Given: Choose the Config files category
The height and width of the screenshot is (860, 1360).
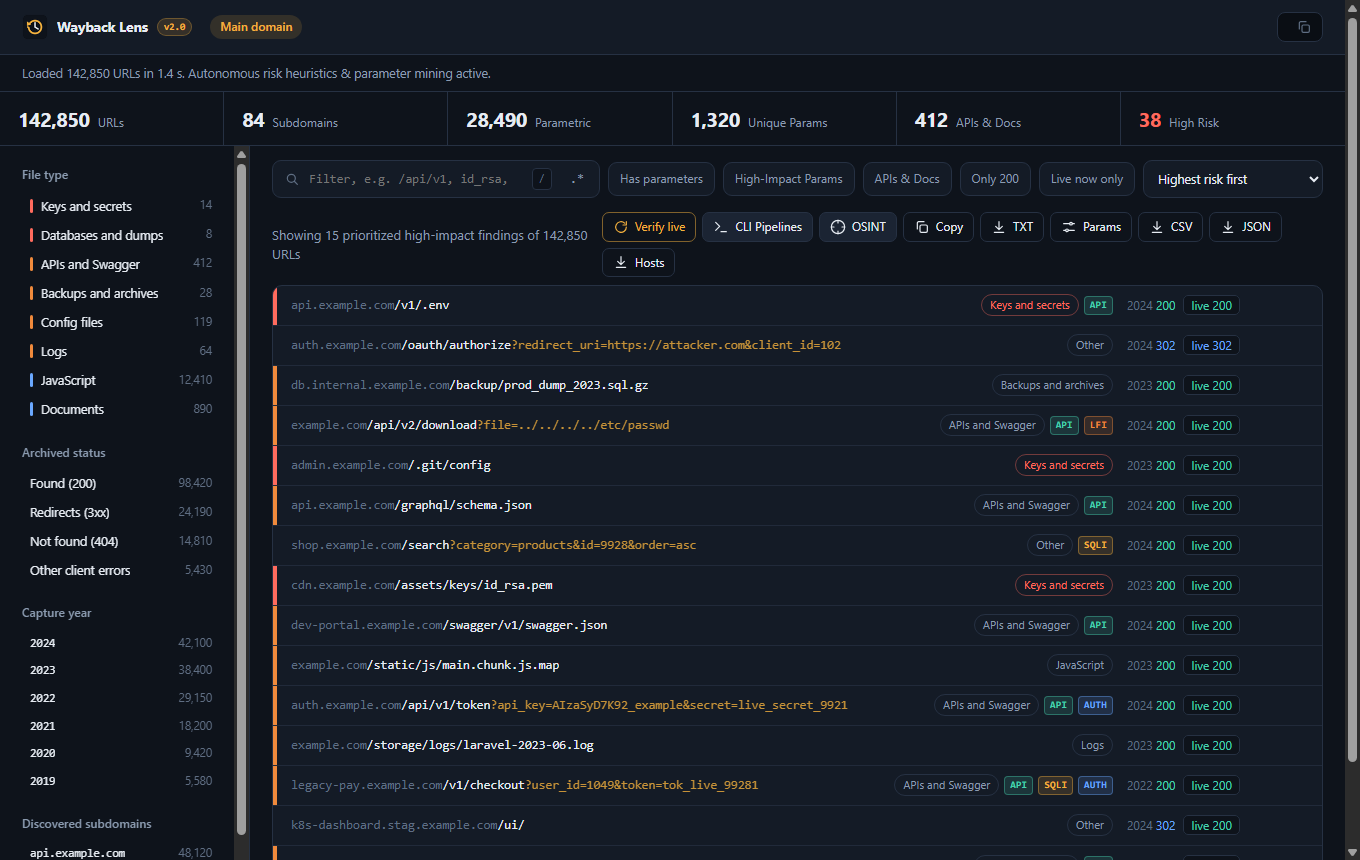Looking at the screenshot, I should (x=121, y=322).
